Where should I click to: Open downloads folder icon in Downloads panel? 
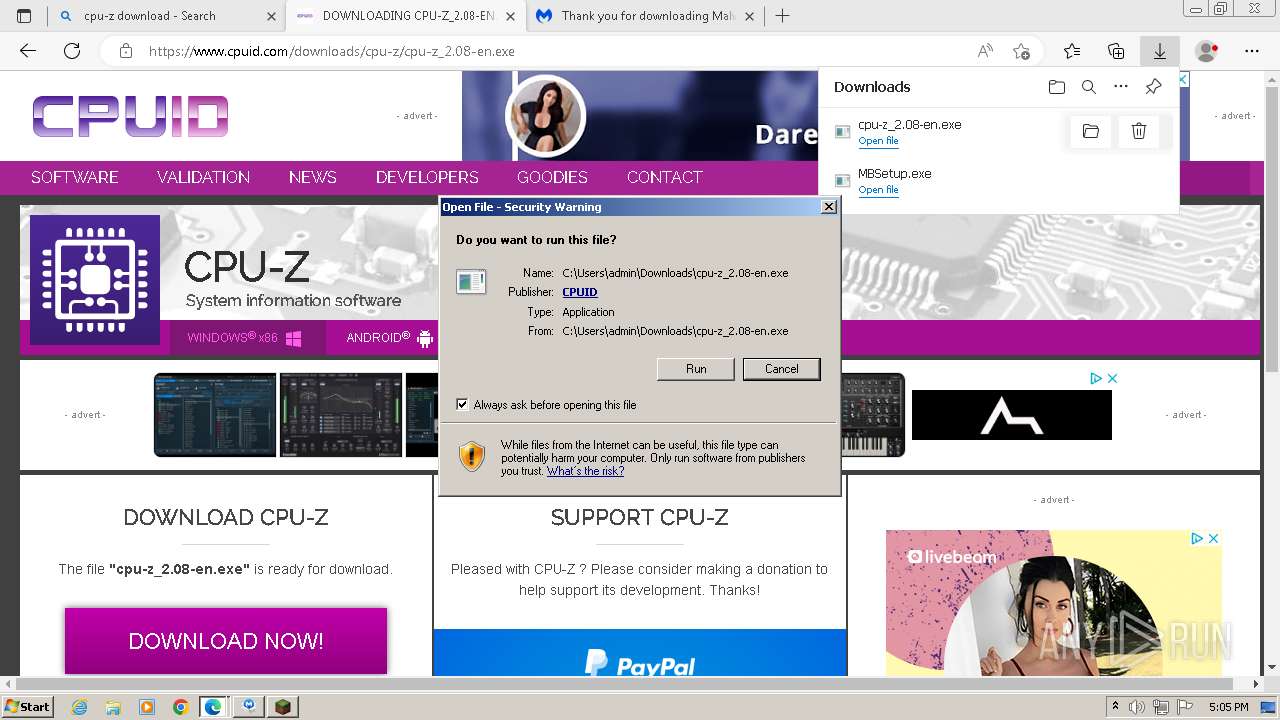[x=1057, y=87]
